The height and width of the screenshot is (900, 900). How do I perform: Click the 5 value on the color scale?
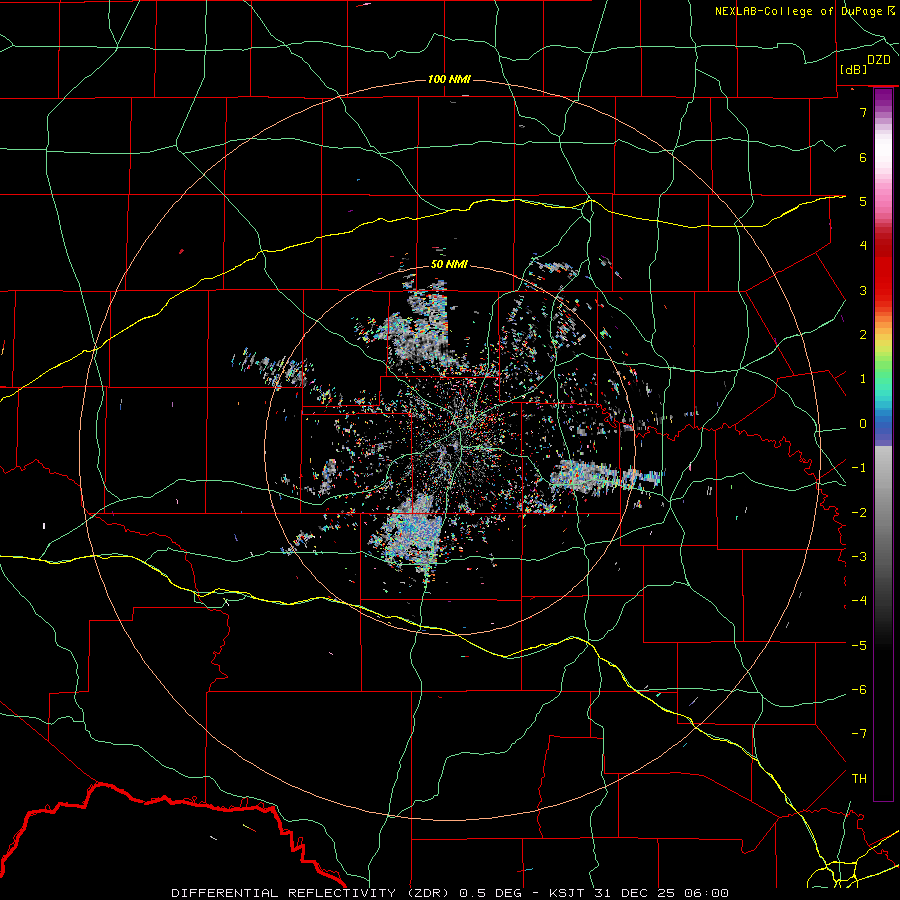tap(863, 201)
